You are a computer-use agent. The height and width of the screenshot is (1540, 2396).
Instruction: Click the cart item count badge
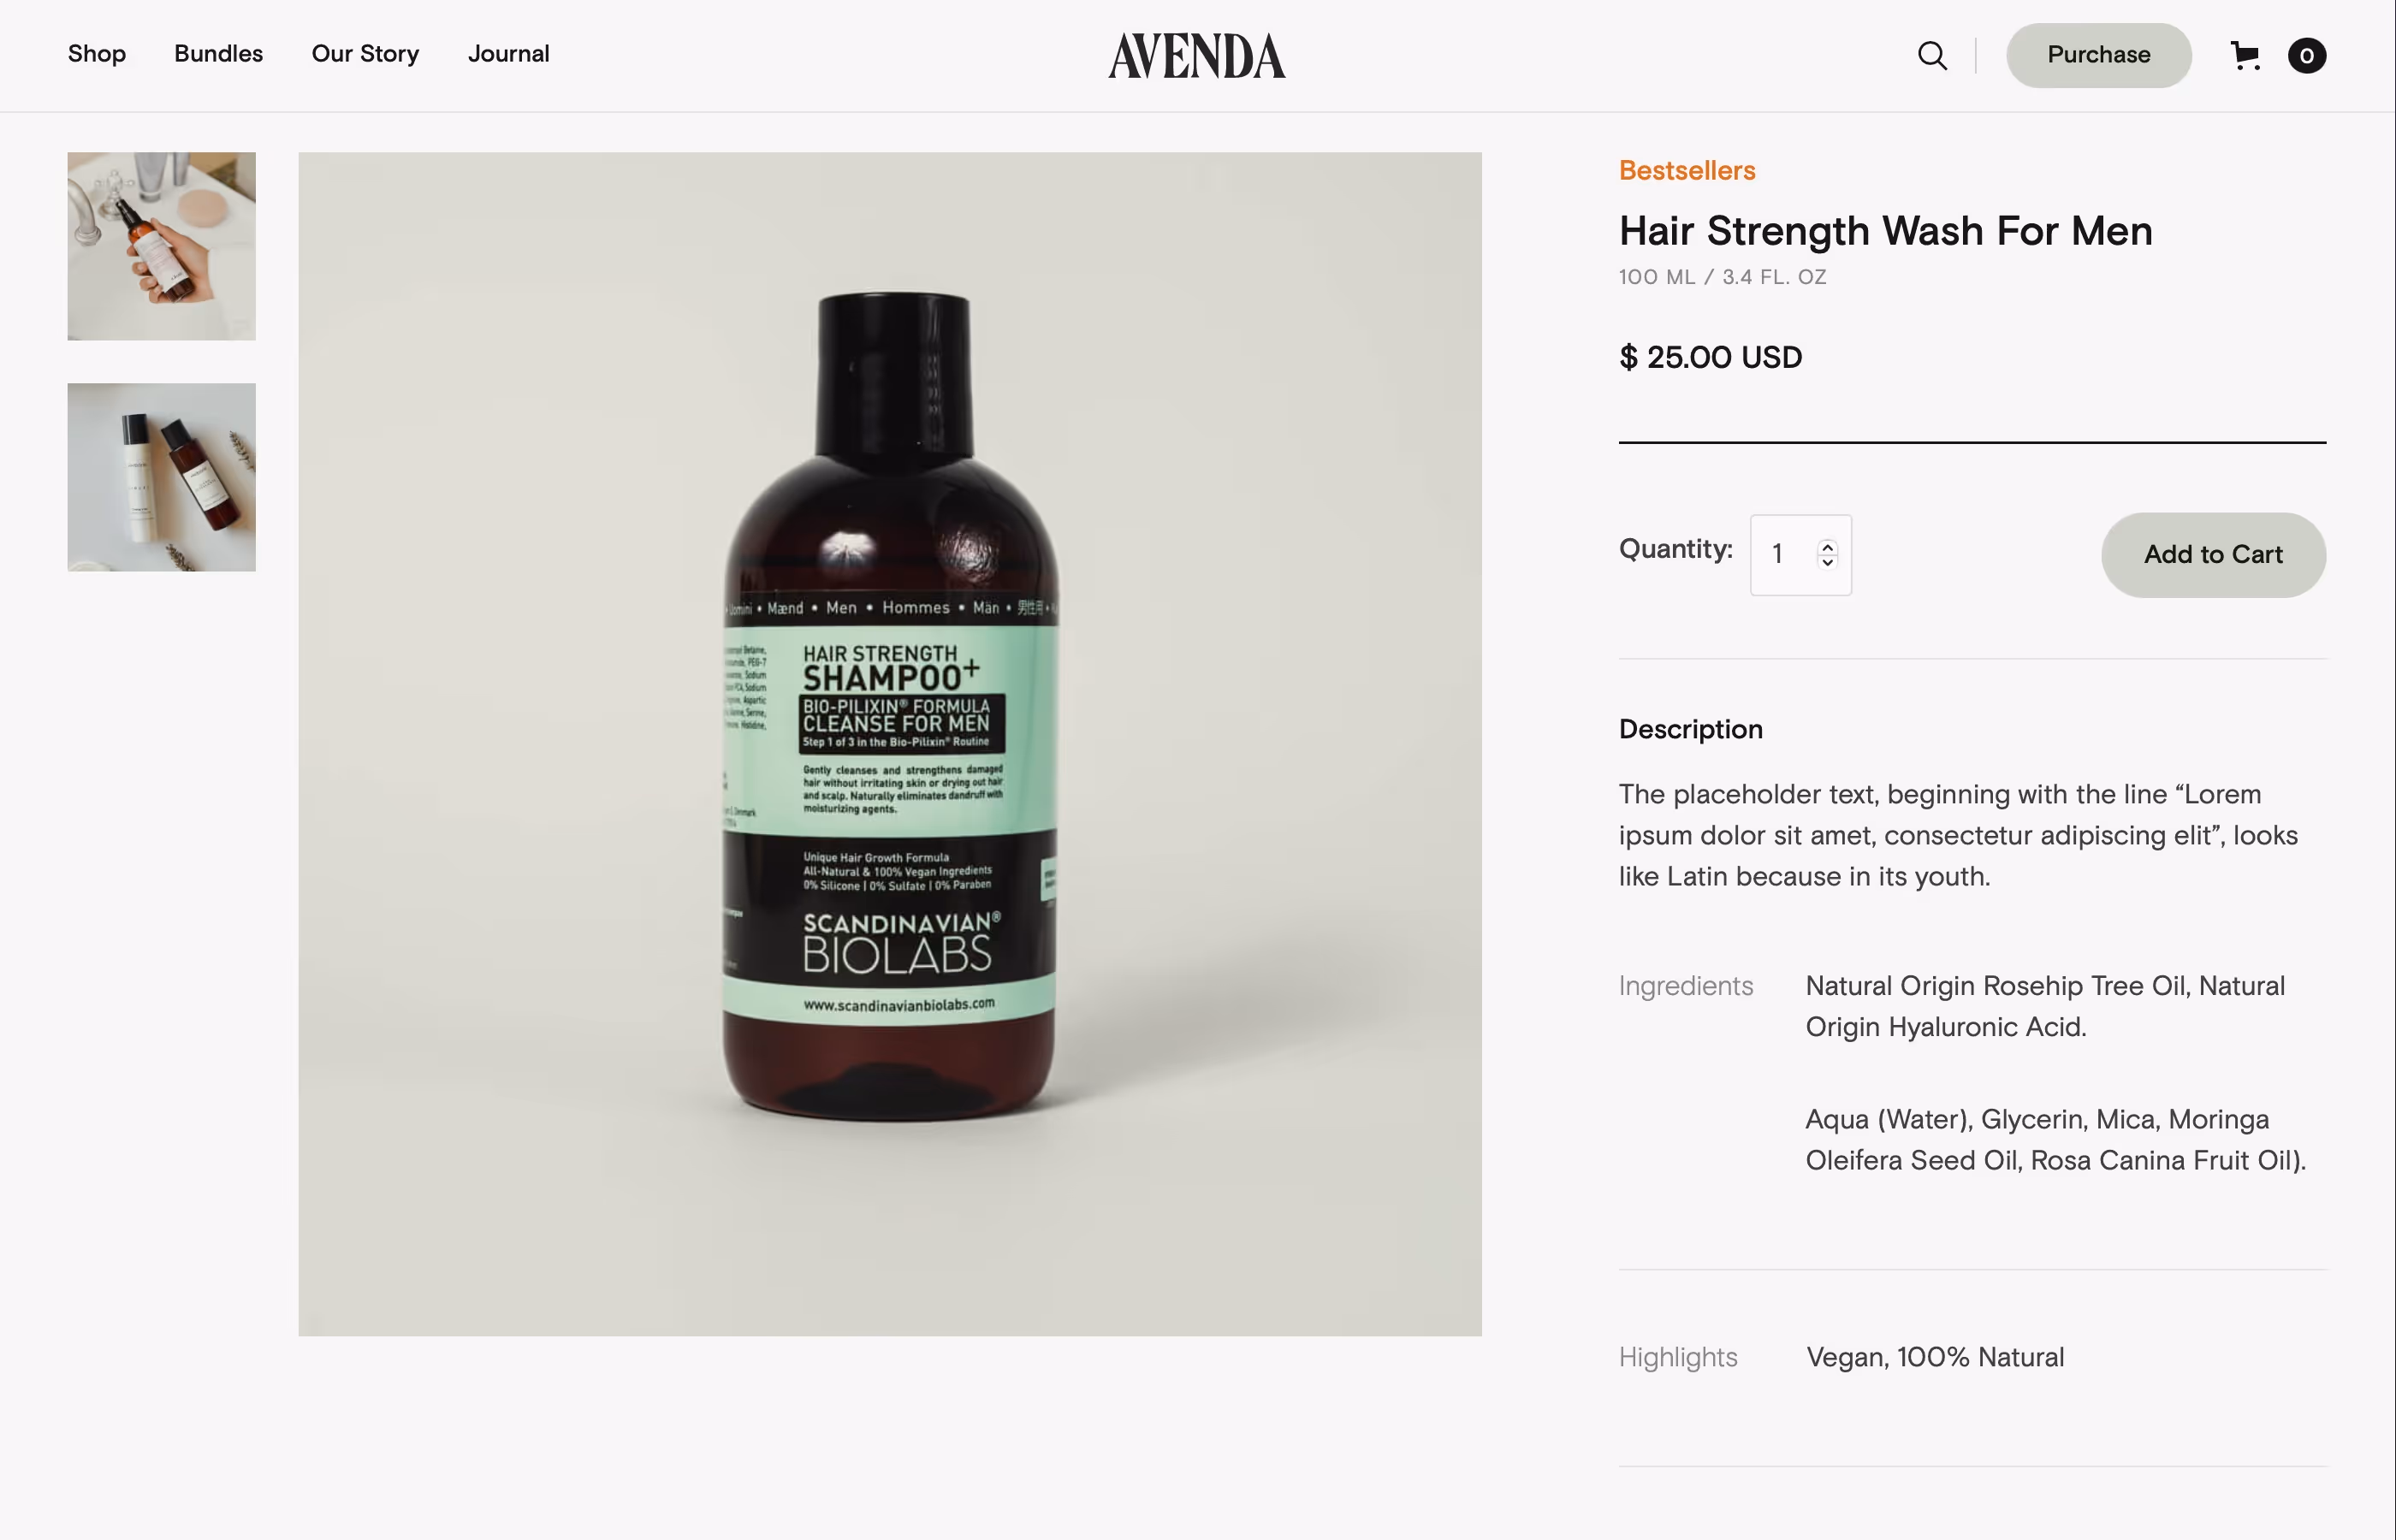[x=2306, y=55]
